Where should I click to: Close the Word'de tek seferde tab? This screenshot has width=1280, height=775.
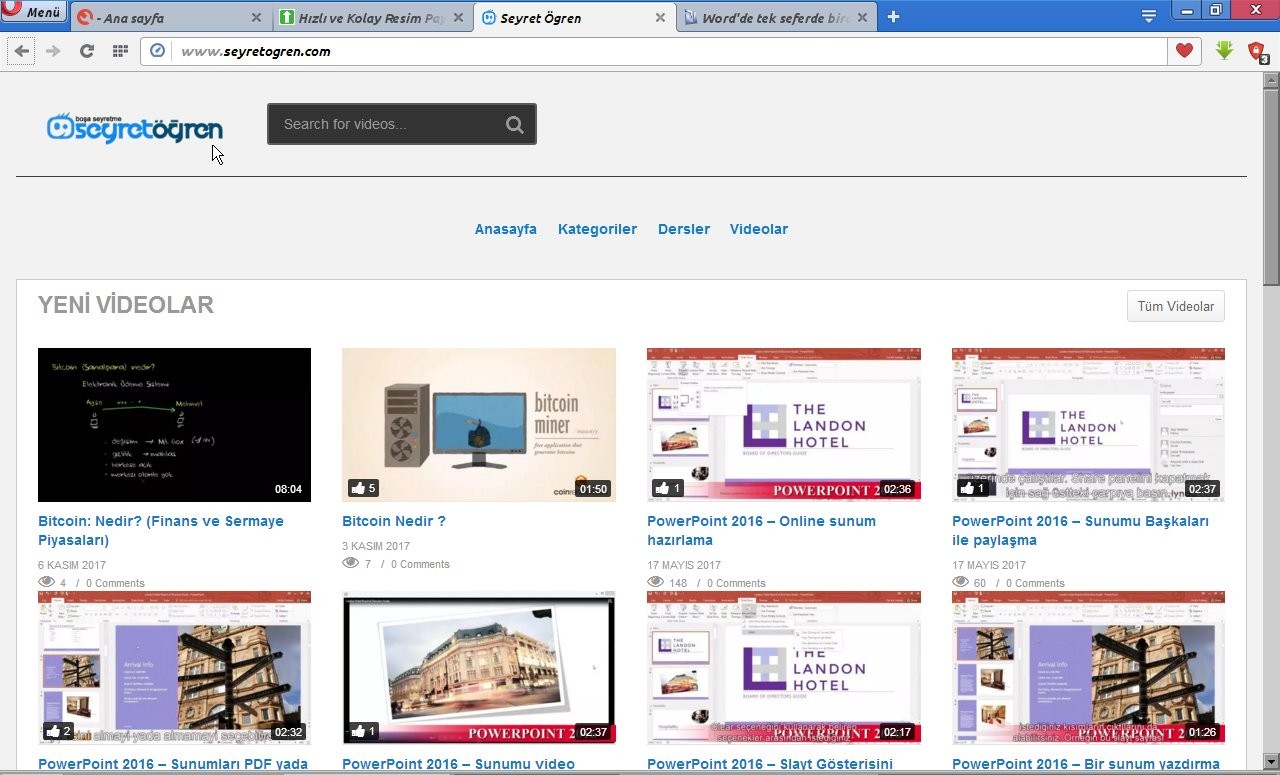(862, 18)
